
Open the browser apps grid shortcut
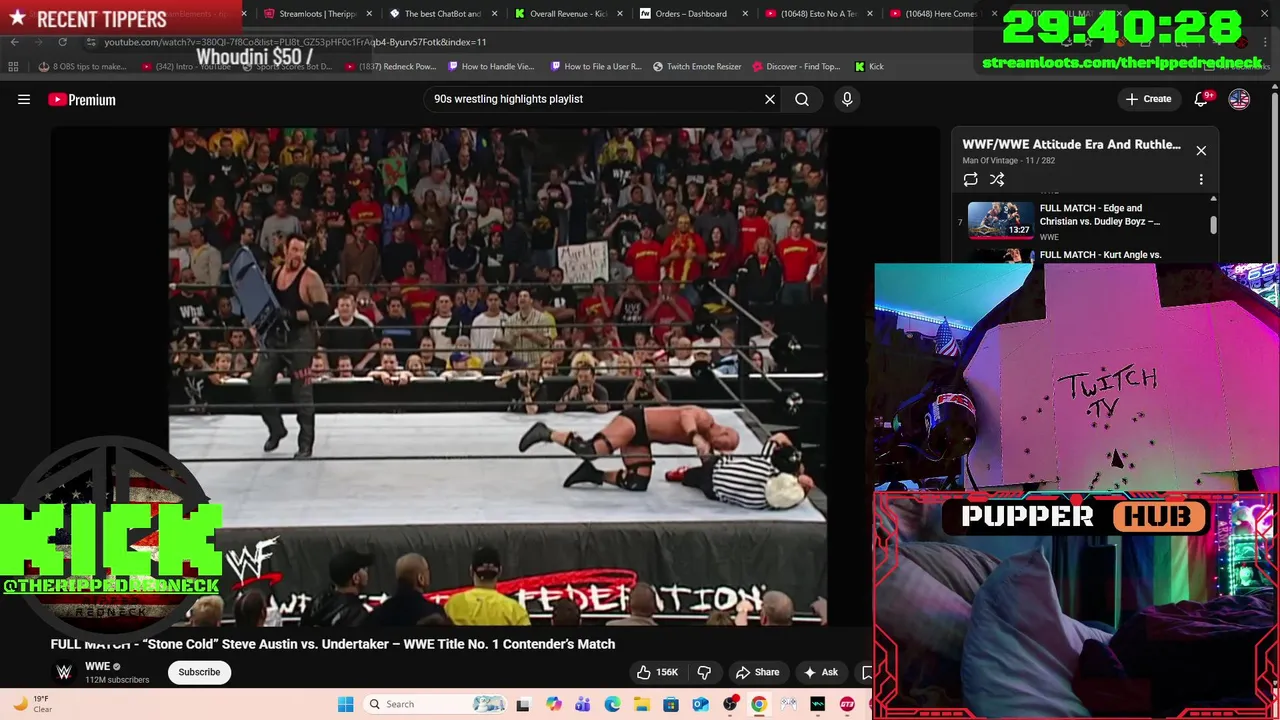[13, 67]
